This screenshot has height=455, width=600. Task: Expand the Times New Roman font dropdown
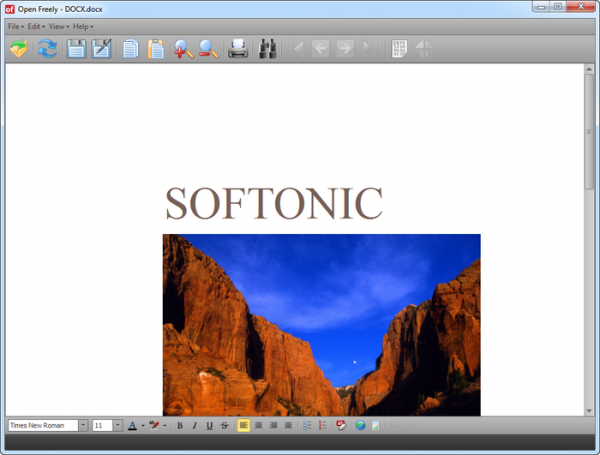coord(83,426)
